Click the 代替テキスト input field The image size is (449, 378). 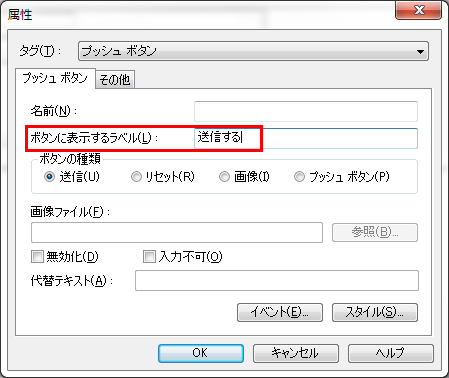pos(277,281)
